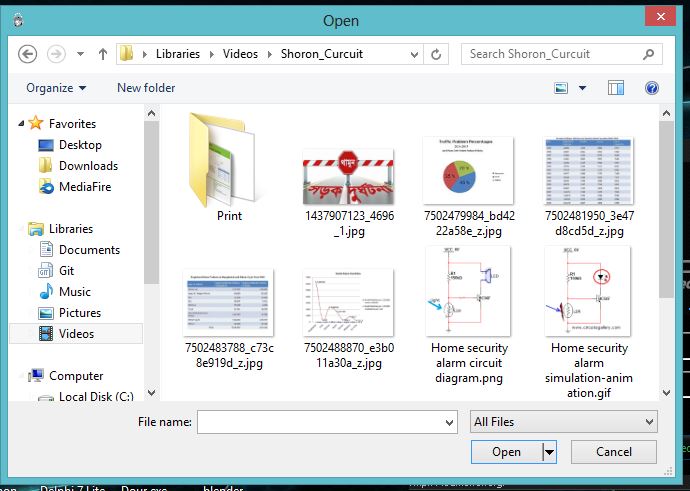Click the Back navigation arrow
This screenshot has width=690, height=491.
click(x=27, y=54)
